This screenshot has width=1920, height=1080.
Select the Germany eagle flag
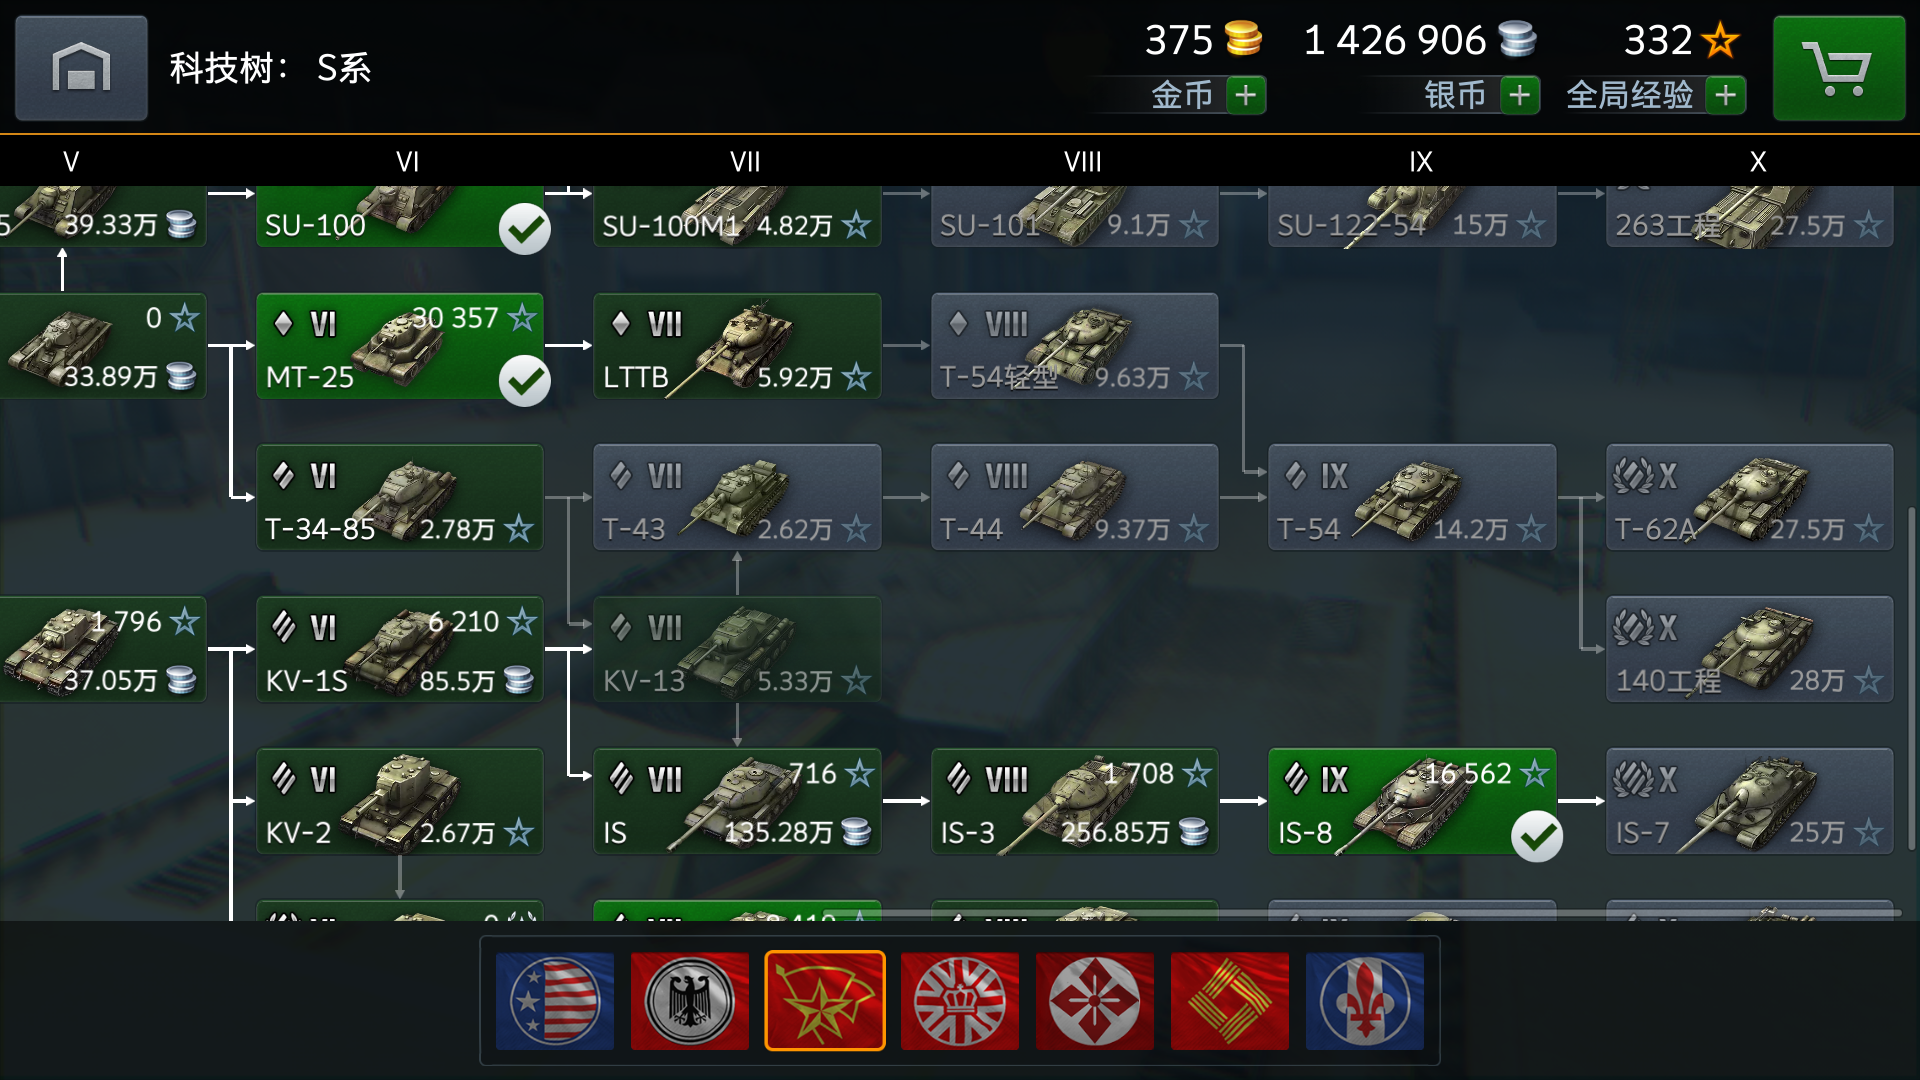tap(690, 1000)
